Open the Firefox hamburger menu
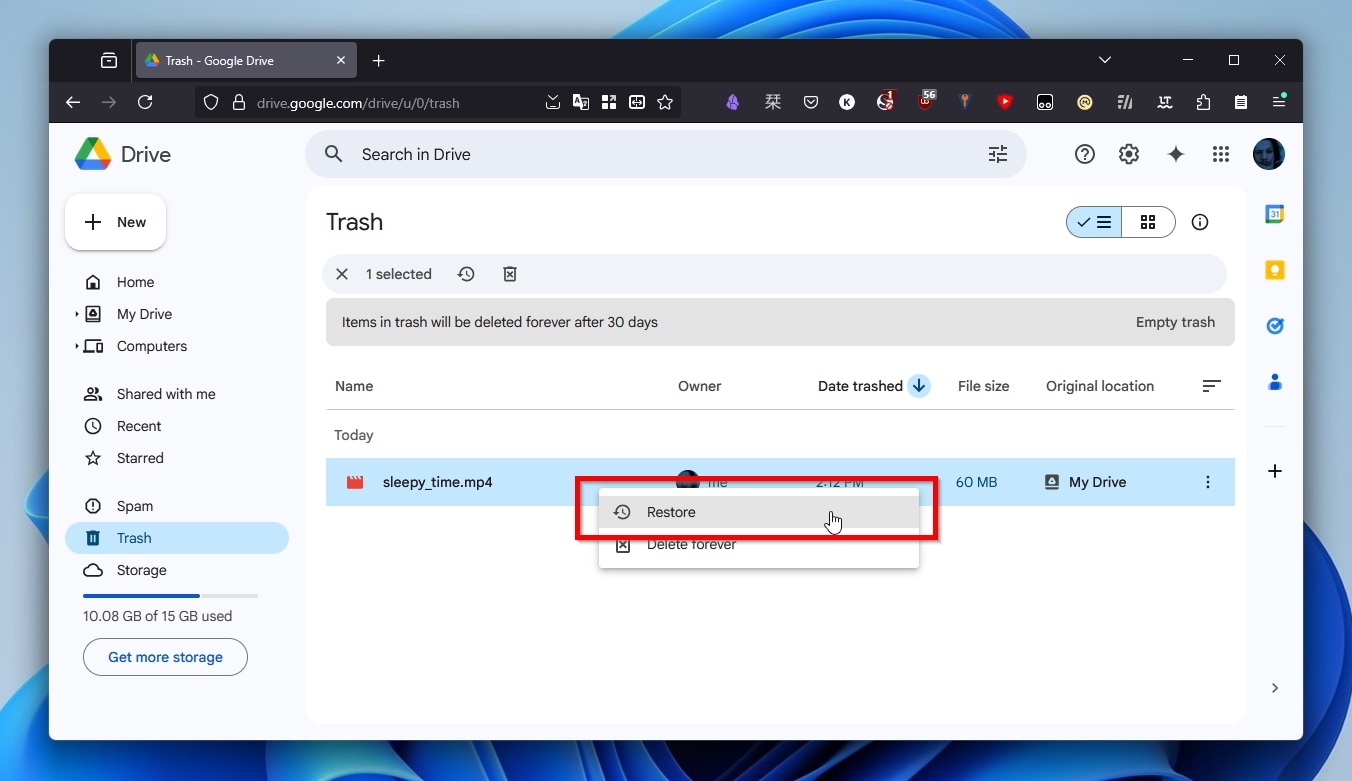1352x781 pixels. pos(1279,102)
